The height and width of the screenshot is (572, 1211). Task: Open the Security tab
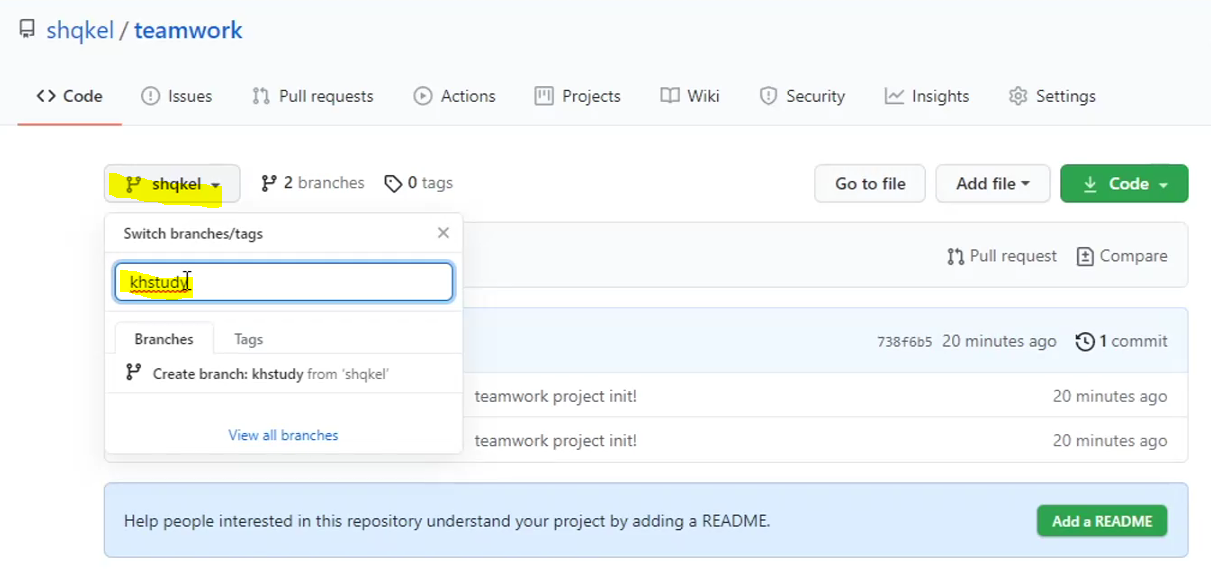[803, 96]
